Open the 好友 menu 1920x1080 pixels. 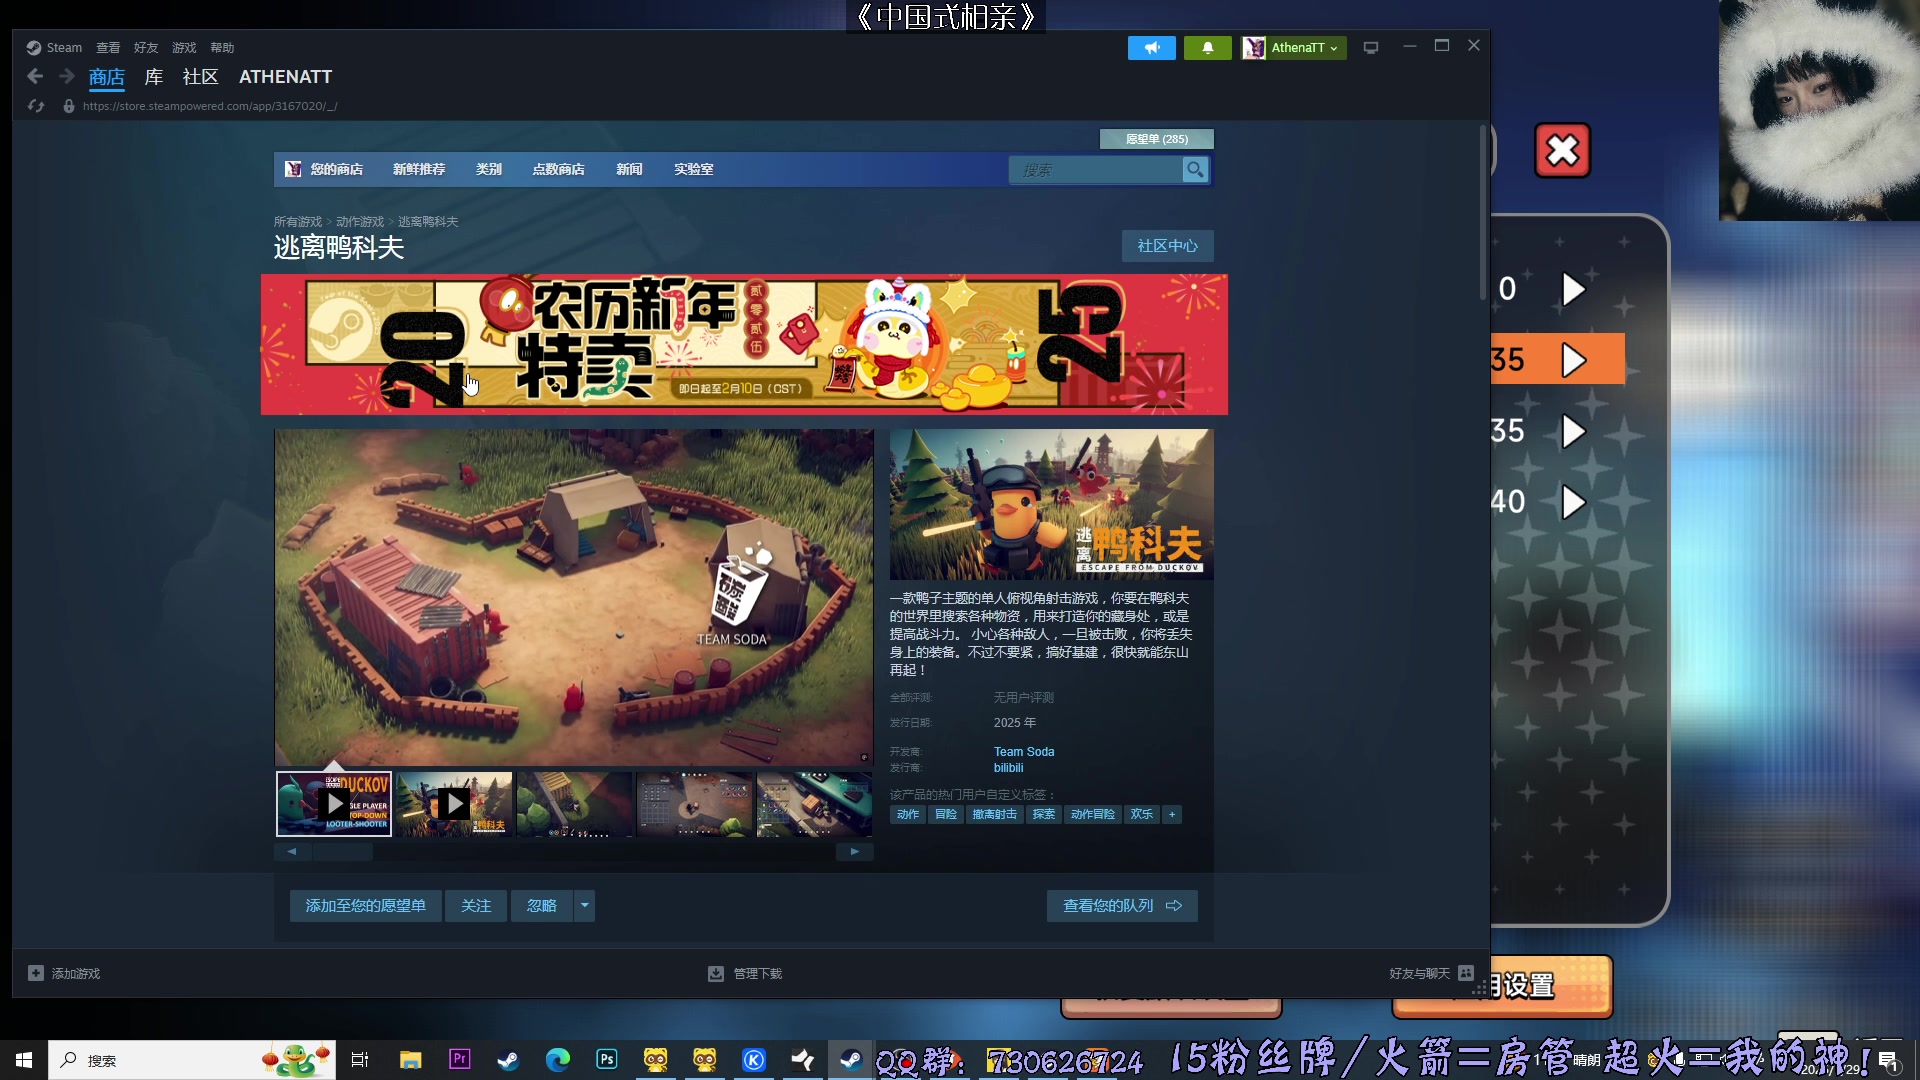point(146,47)
